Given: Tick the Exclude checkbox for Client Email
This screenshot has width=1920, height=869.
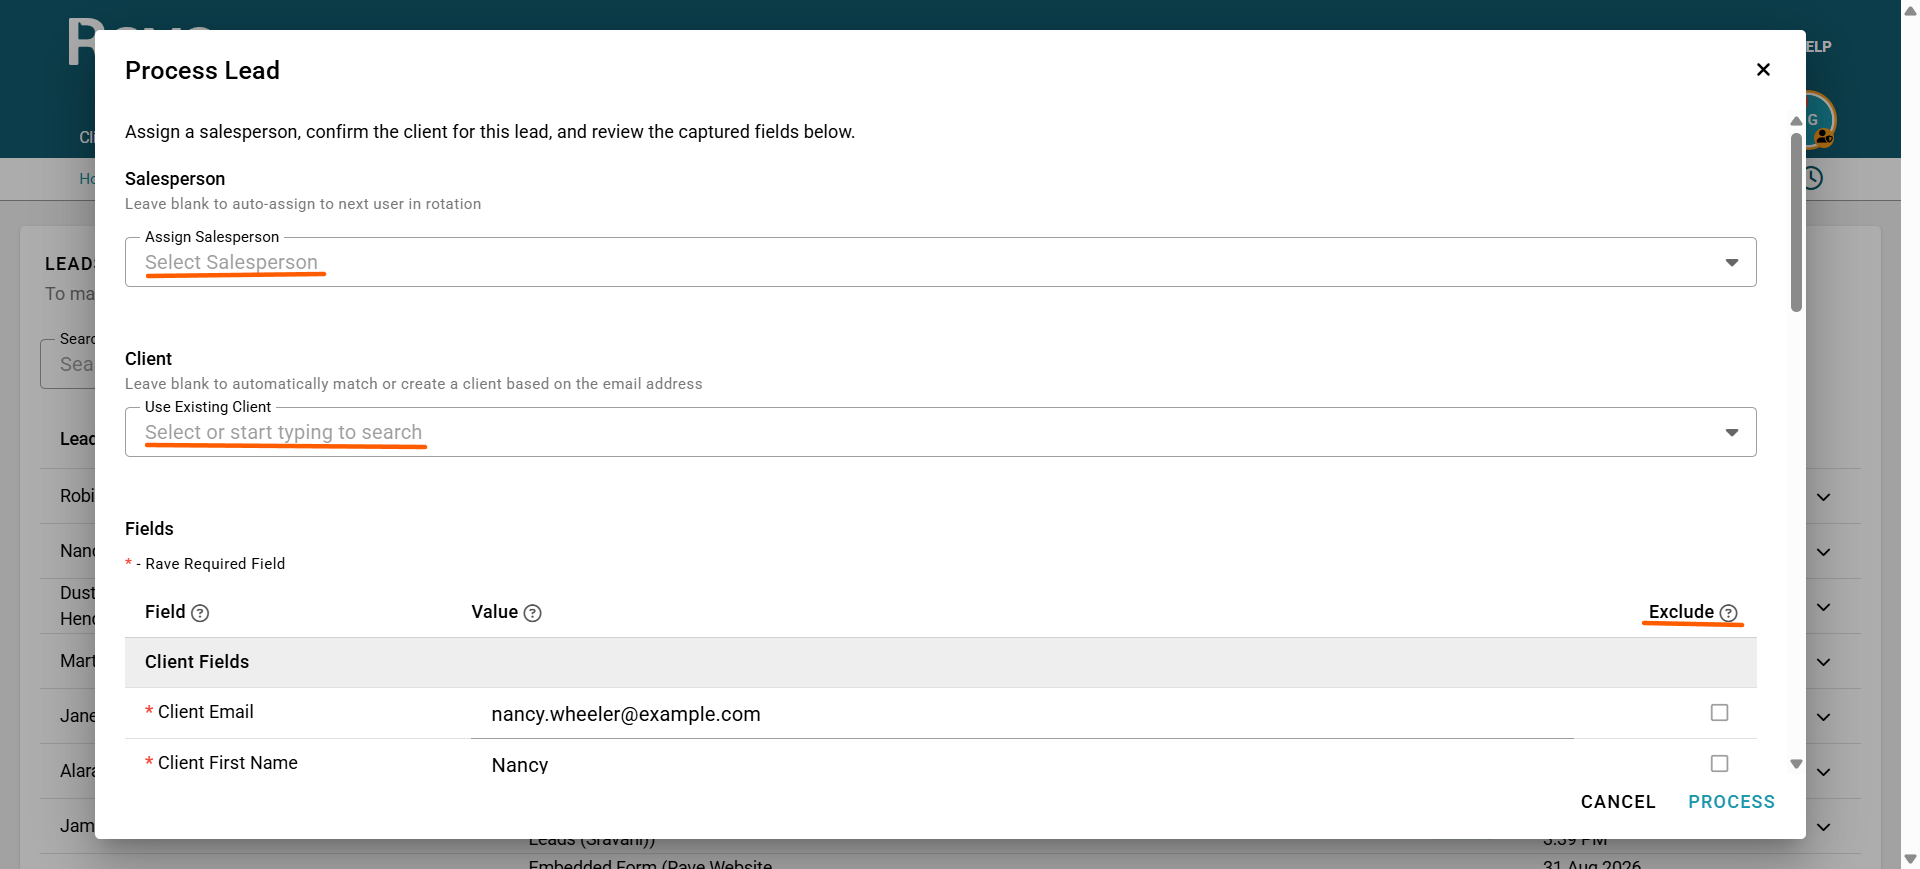Looking at the screenshot, I should pyautogui.click(x=1719, y=713).
